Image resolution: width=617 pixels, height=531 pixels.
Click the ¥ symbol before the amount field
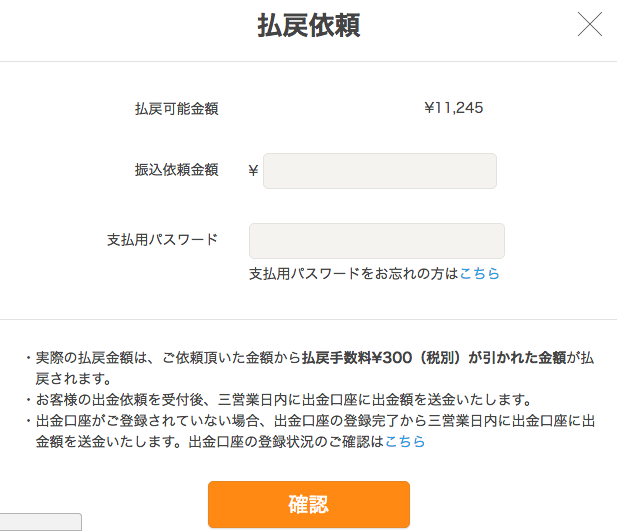click(x=253, y=171)
